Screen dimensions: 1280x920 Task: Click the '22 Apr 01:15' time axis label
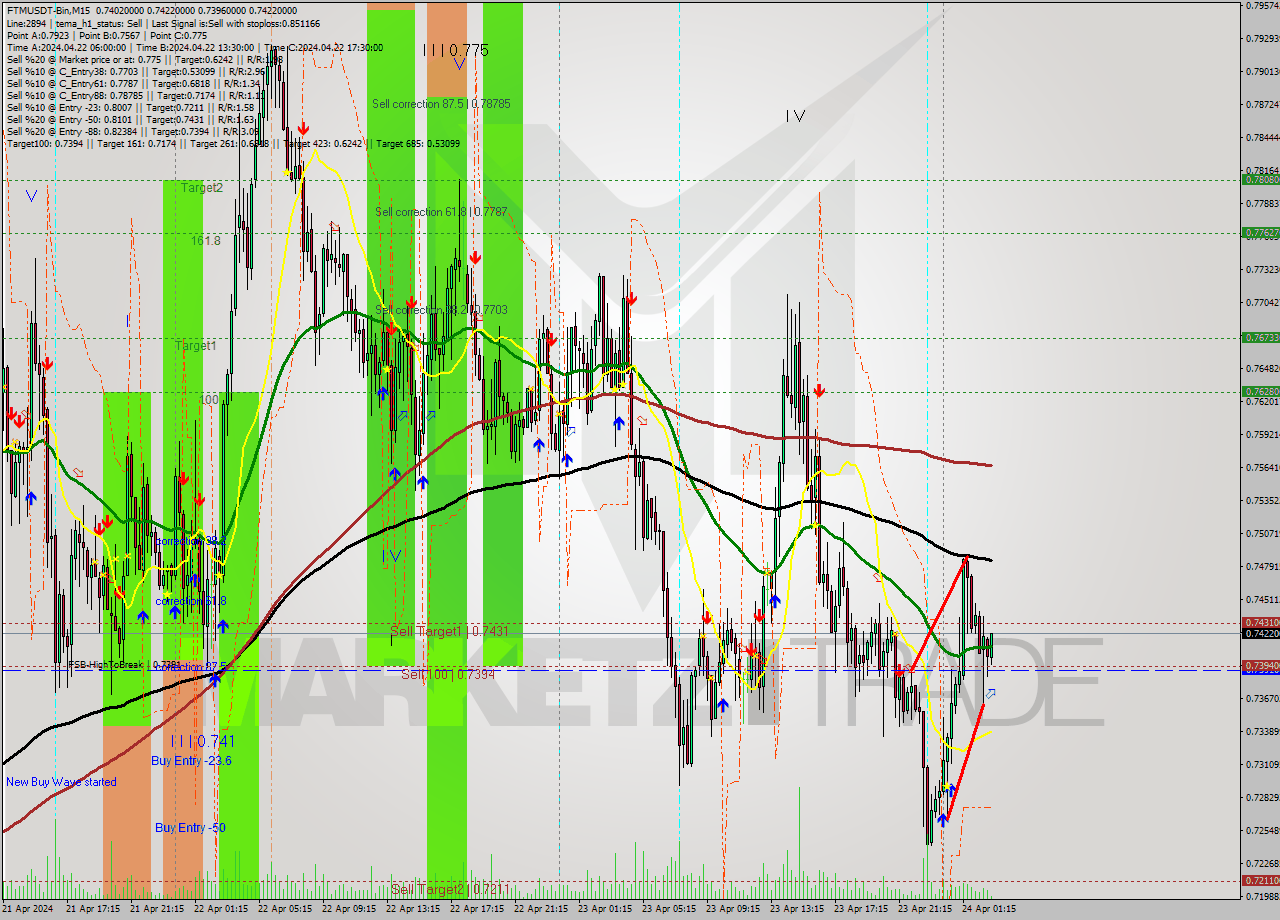[221, 909]
